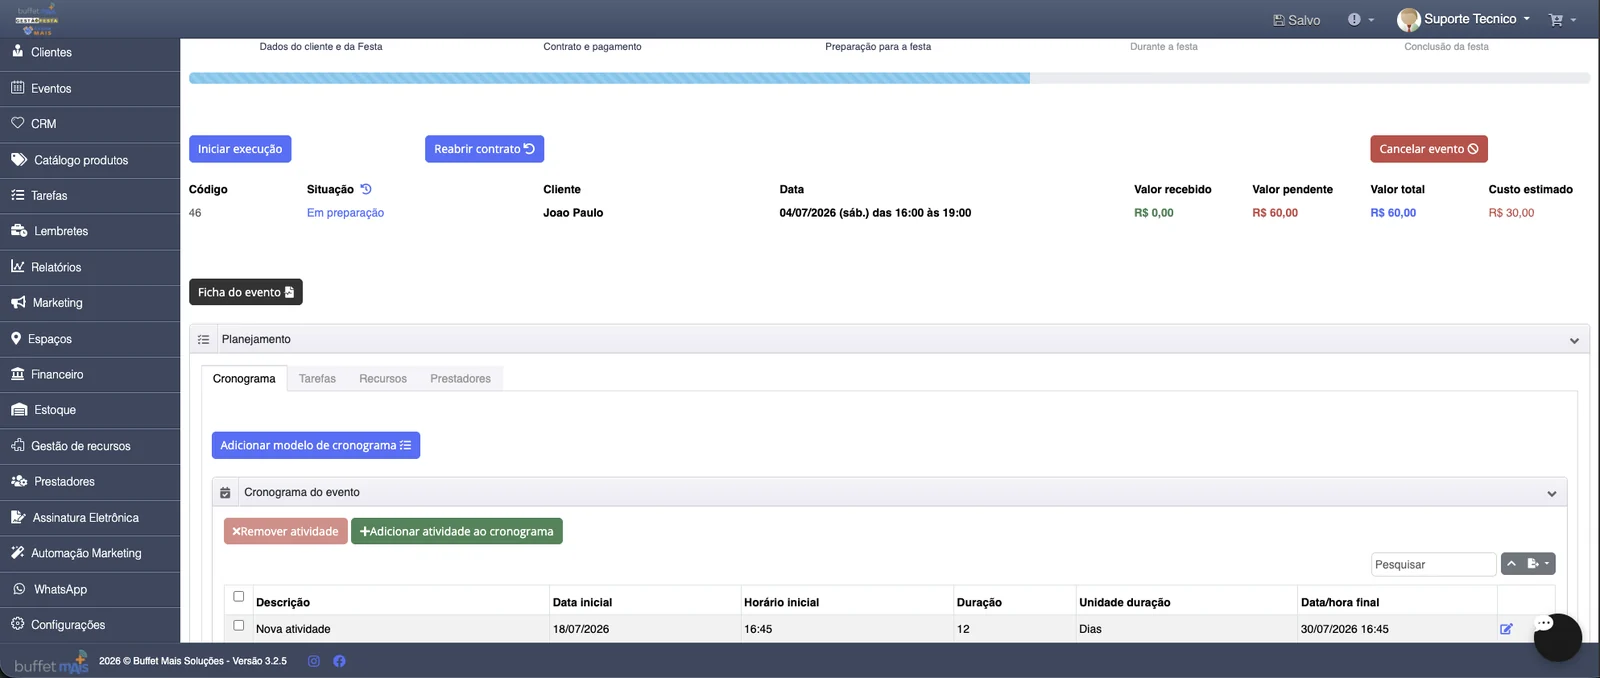The height and width of the screenshot is (678, 1600).
Task: Collapse the Cronograma do evento section
Action: 1552,493
